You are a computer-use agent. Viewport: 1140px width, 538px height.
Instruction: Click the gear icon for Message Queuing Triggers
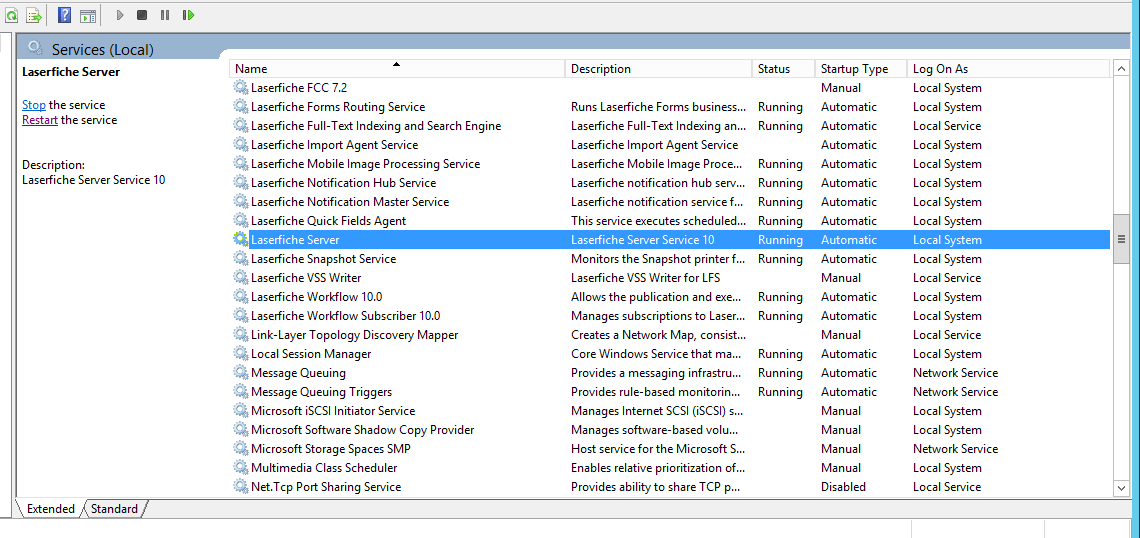240,392
